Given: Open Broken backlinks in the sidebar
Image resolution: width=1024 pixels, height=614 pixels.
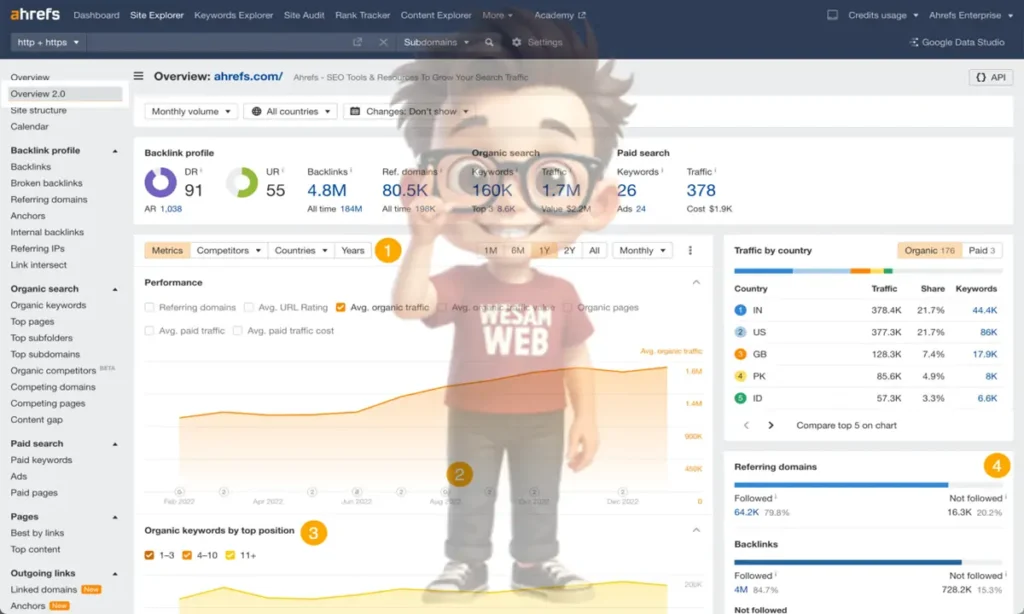Looking at the screenshot, I should (x=46, y=183).
